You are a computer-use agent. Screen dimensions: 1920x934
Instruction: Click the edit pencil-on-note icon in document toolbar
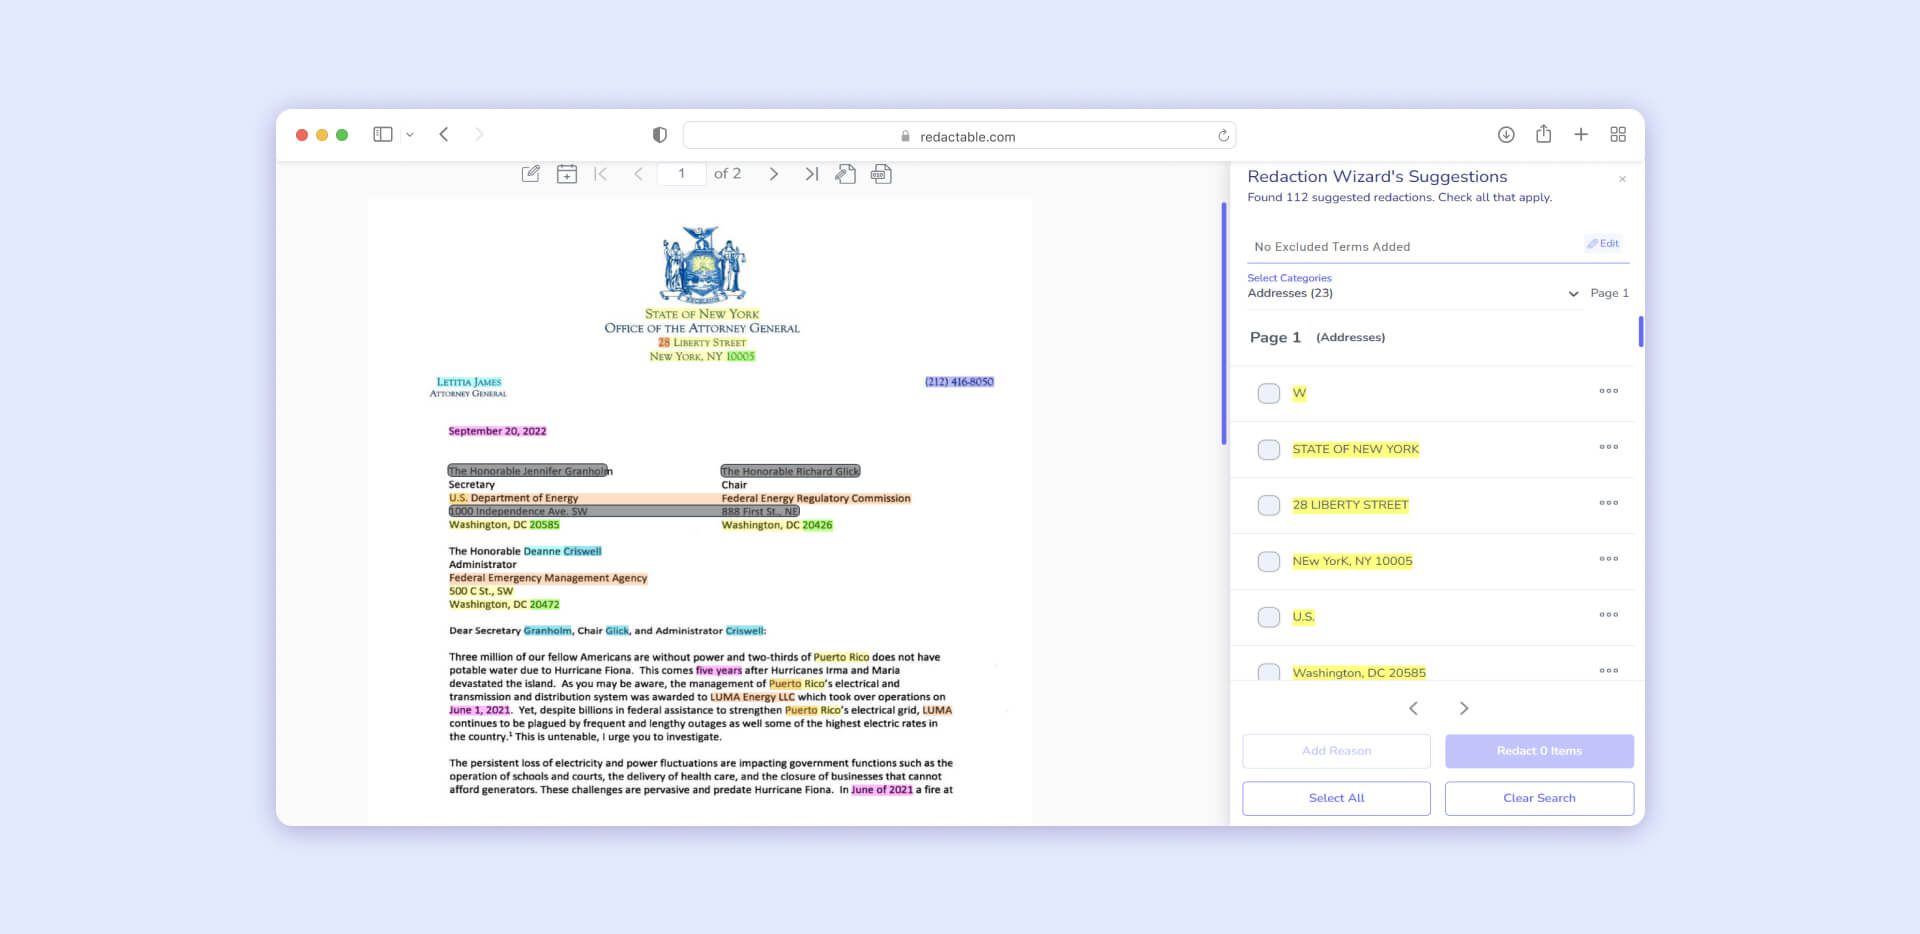[x=531, y=174]
